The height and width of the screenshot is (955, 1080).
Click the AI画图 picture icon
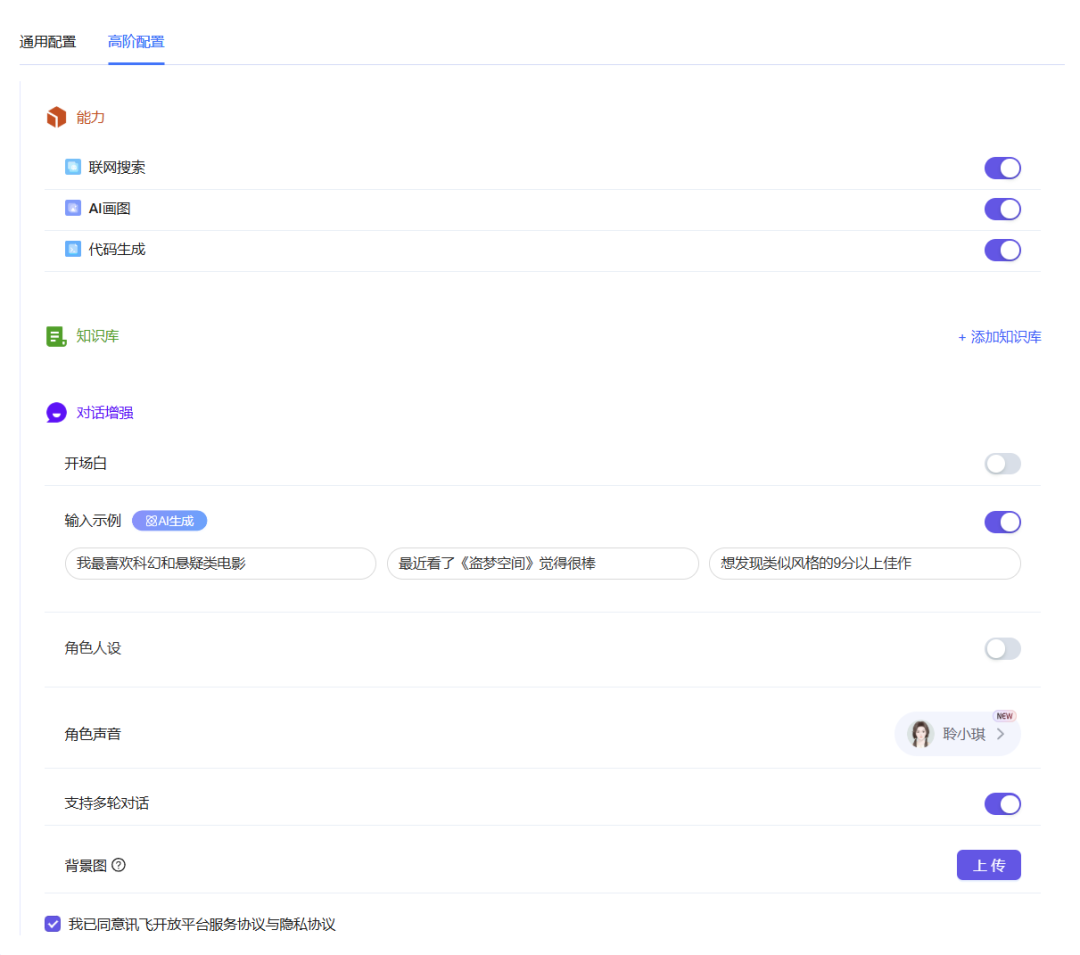pyautogui.click(x=73, y=208)
